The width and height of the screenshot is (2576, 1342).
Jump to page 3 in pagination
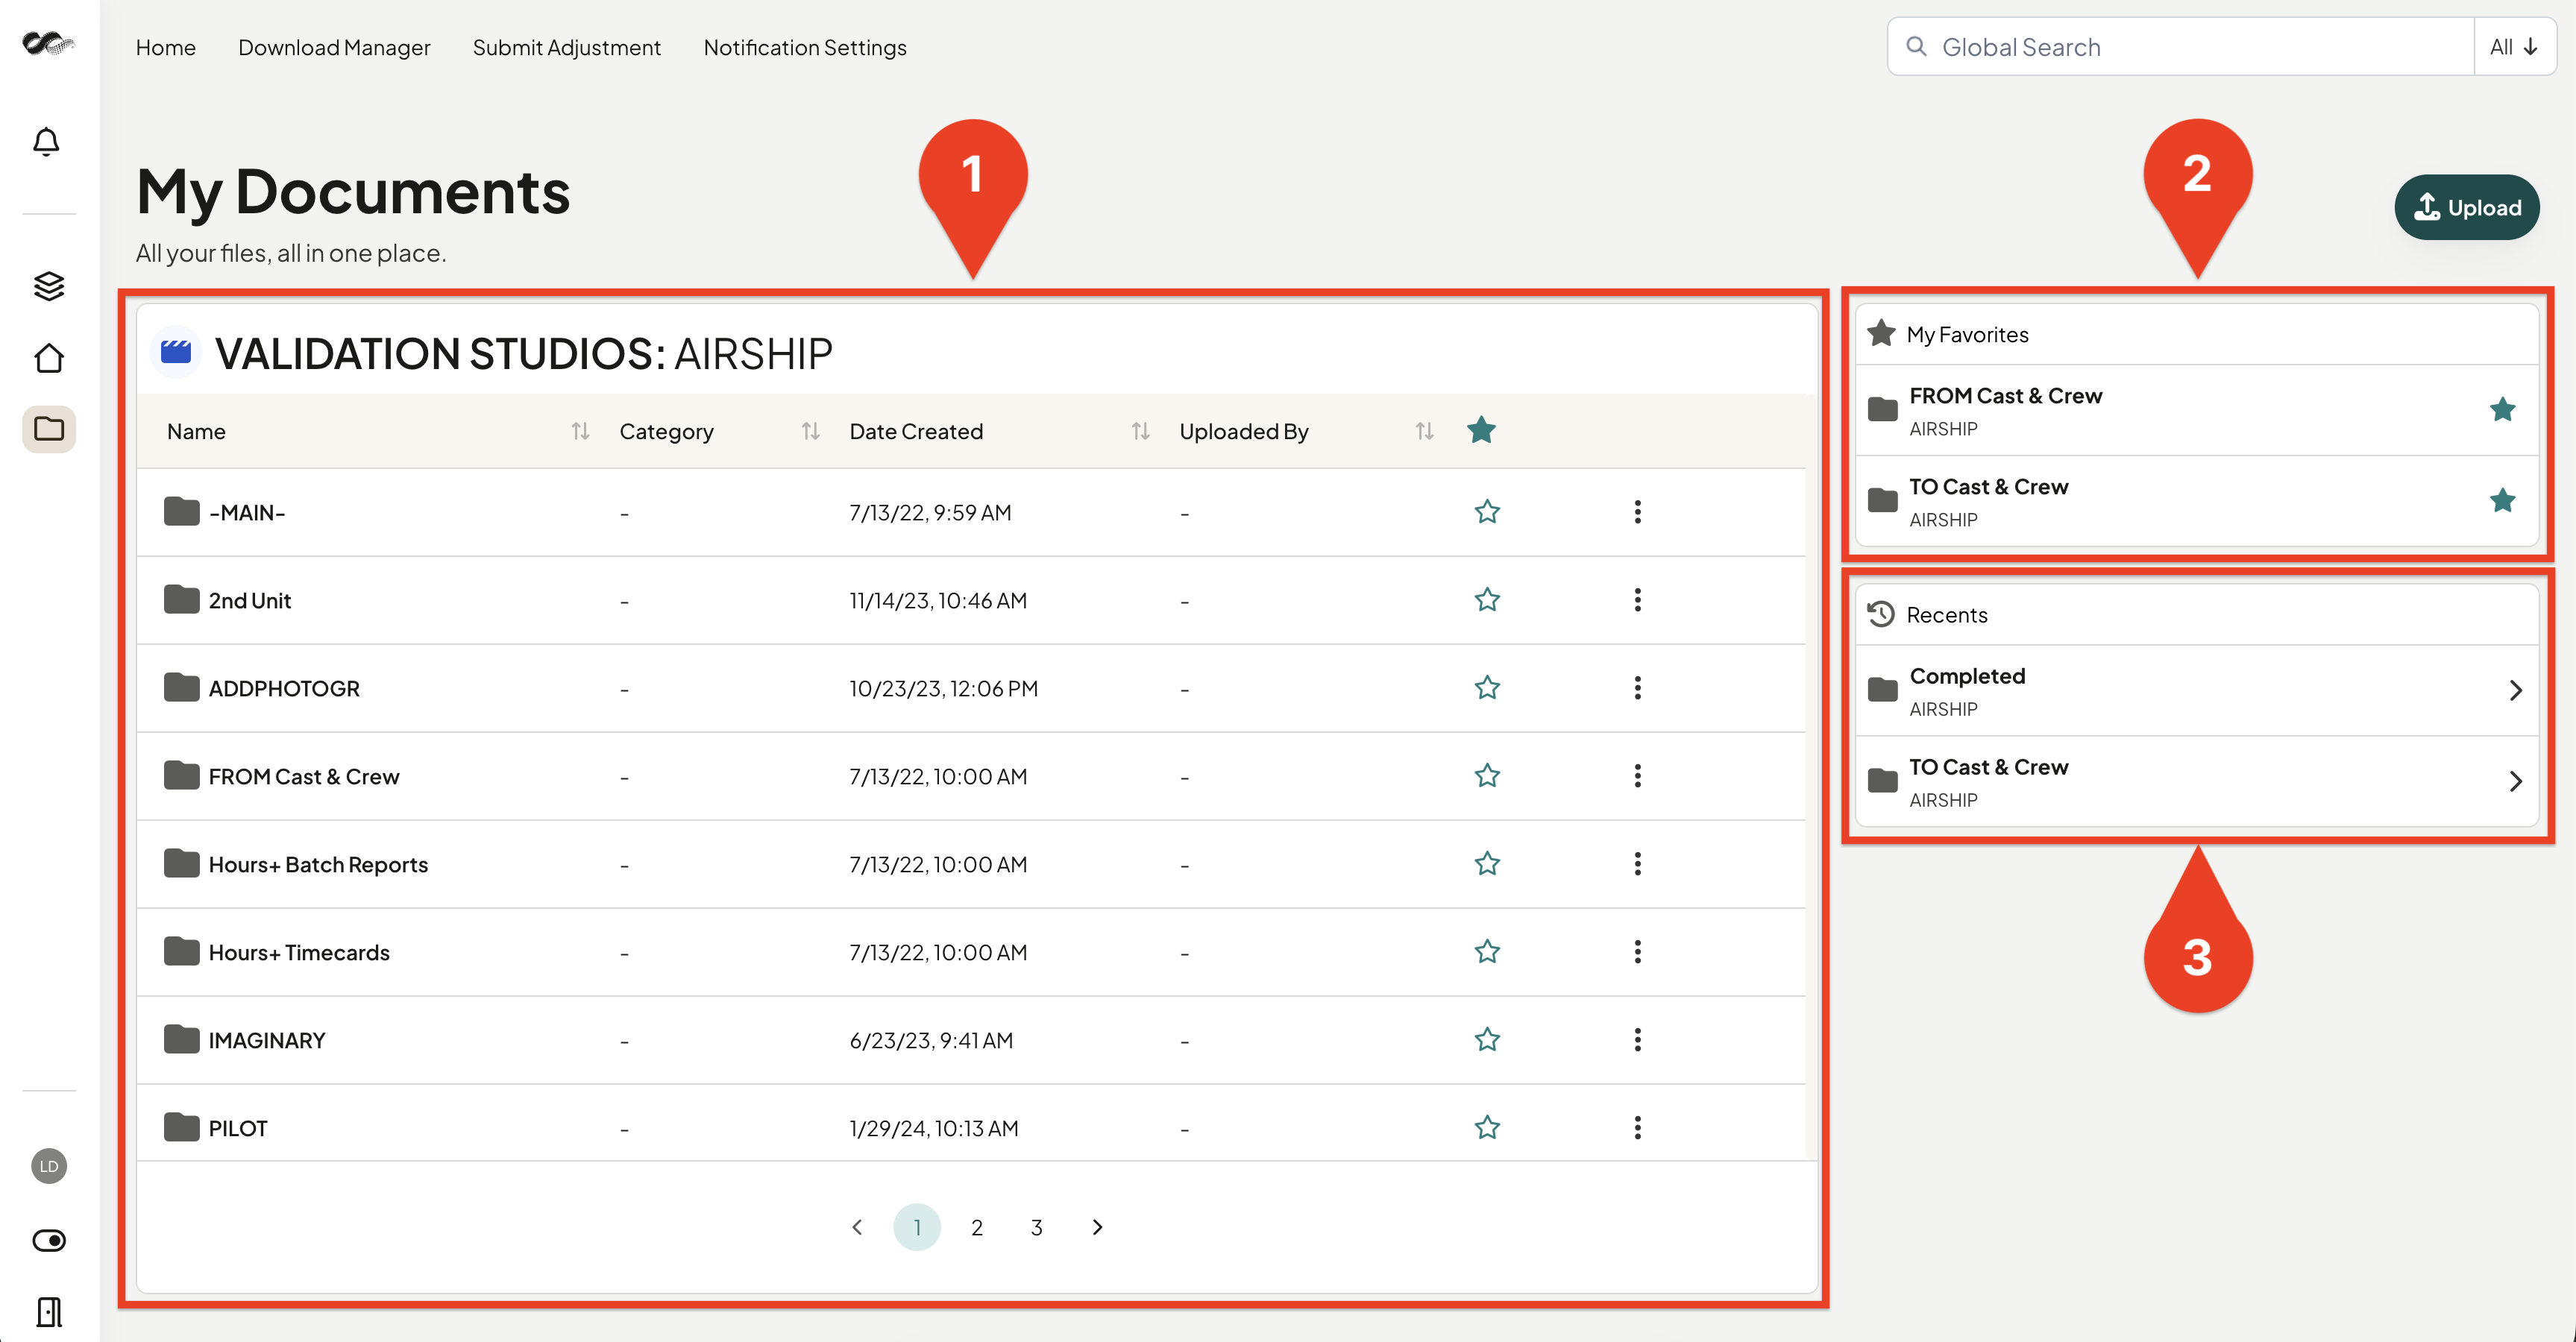coord(1037,1227)
